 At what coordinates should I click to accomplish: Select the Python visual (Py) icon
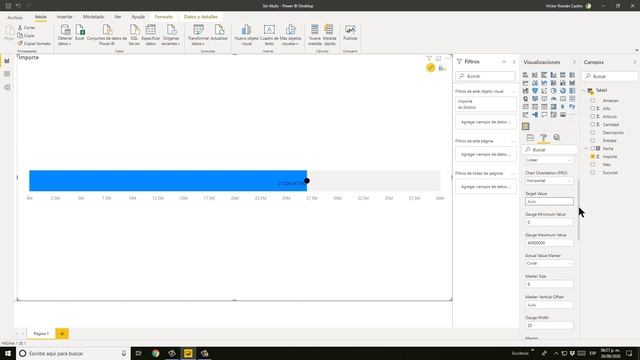click(x=572, y=107)
